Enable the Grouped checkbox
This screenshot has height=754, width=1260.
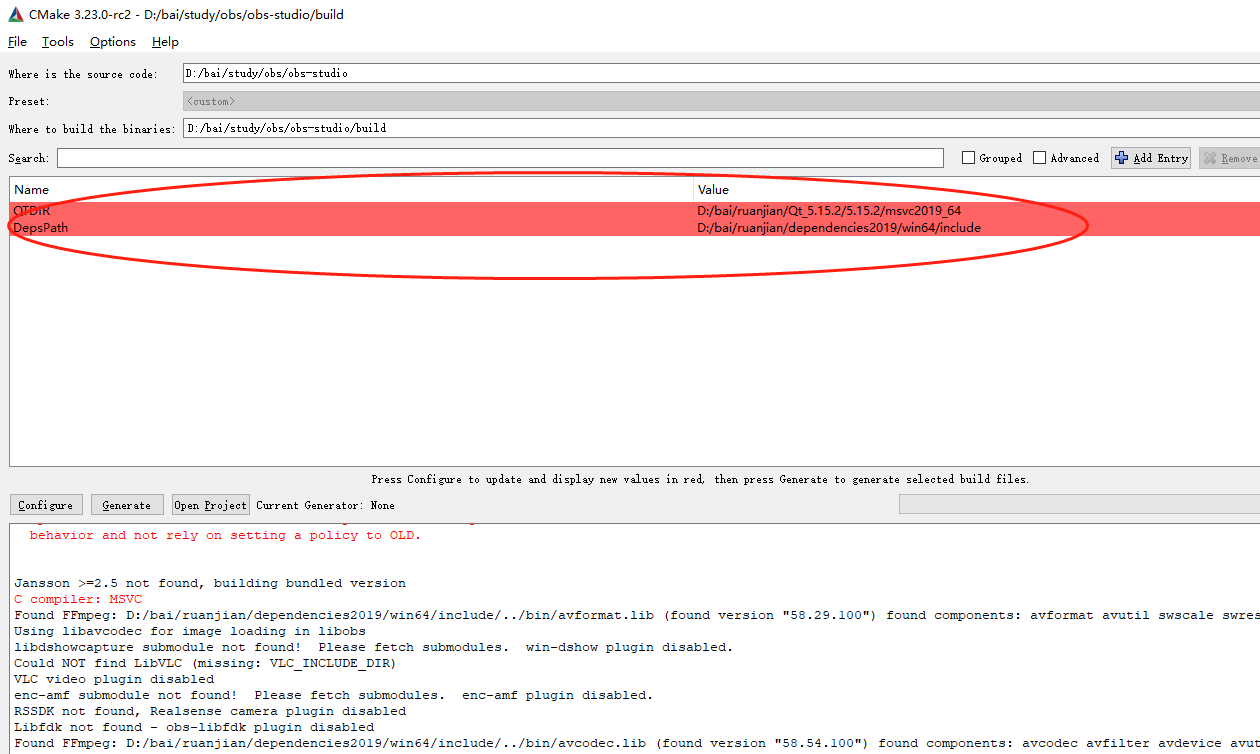click(968, 158)
